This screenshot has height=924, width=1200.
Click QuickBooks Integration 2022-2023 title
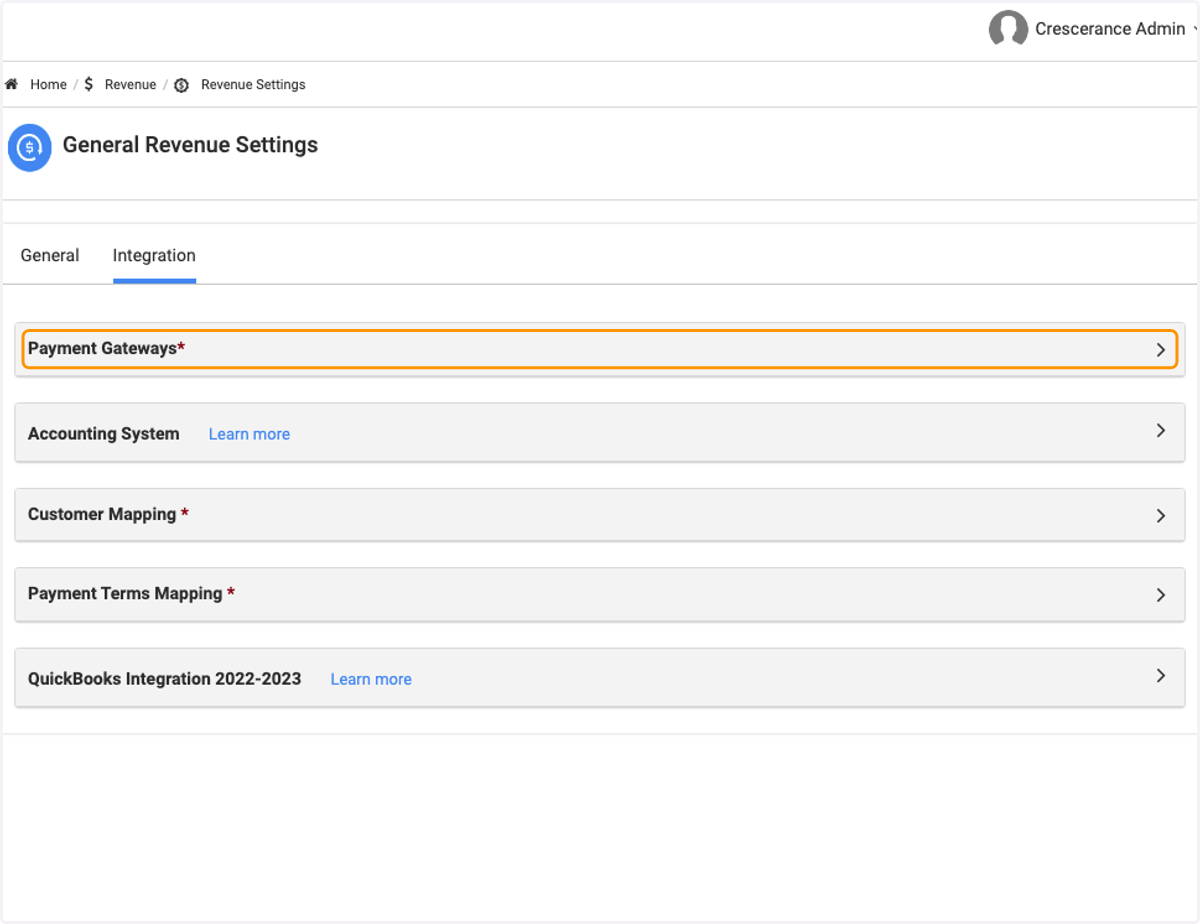click(x=164, y=678)
